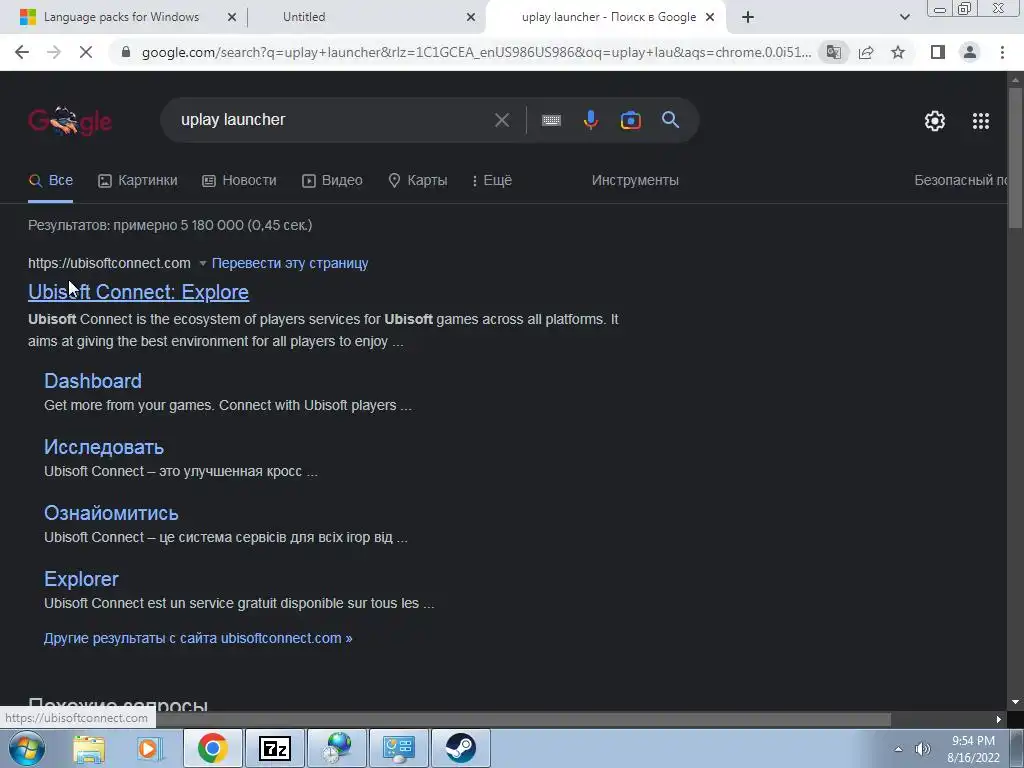Open the Исследовать sitelink
Image resolution: width=1024 pixels, height=768 pixels.
pos(104,447)
